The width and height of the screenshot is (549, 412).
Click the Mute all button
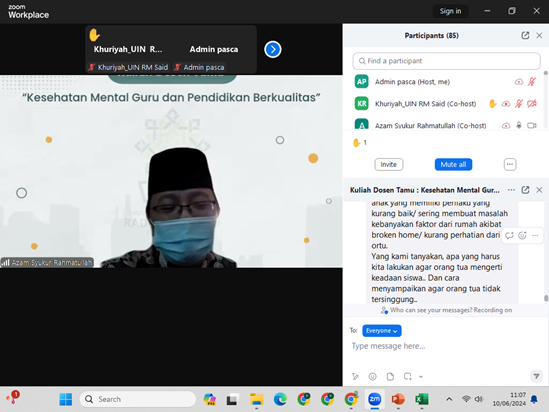click(453, 164)
